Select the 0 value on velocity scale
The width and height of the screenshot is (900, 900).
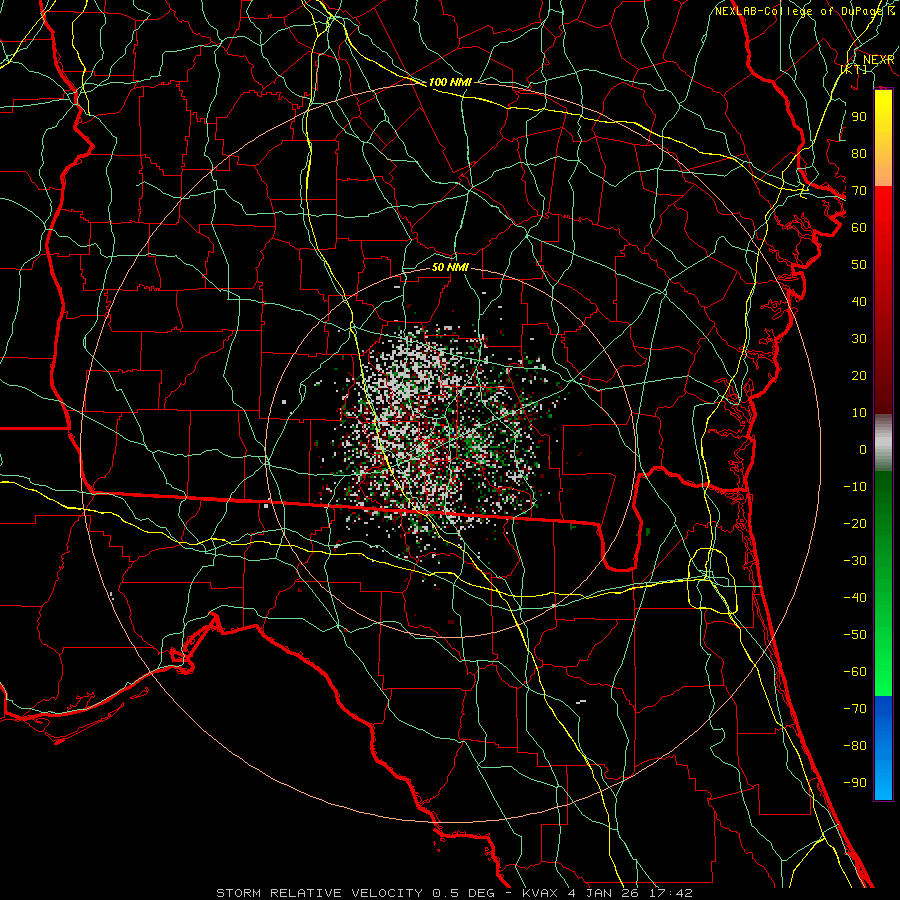click(863, 449)
